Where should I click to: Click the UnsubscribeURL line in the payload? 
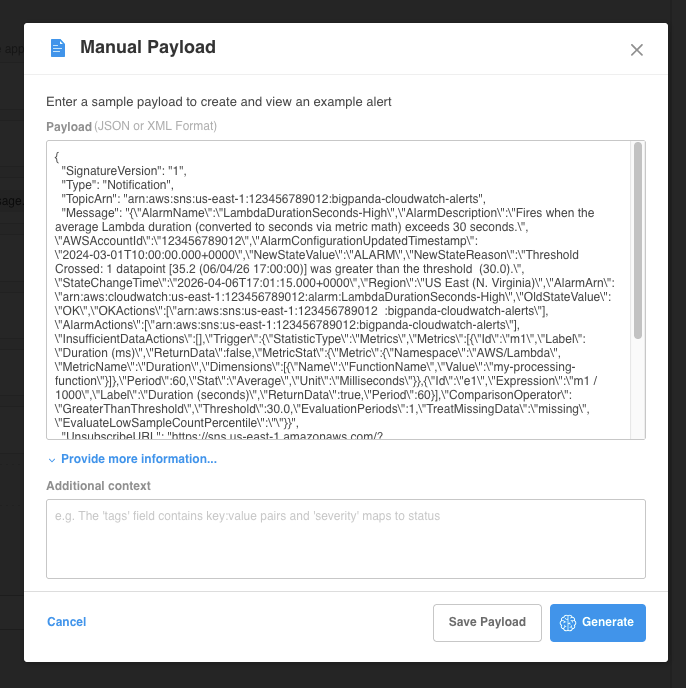pos(222,436)
